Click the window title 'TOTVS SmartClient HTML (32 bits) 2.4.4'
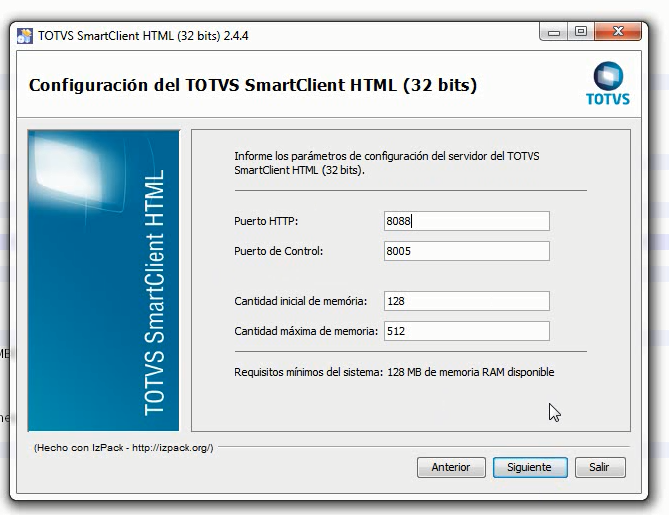This screenshot has width=669, height=515. point(143,36)
